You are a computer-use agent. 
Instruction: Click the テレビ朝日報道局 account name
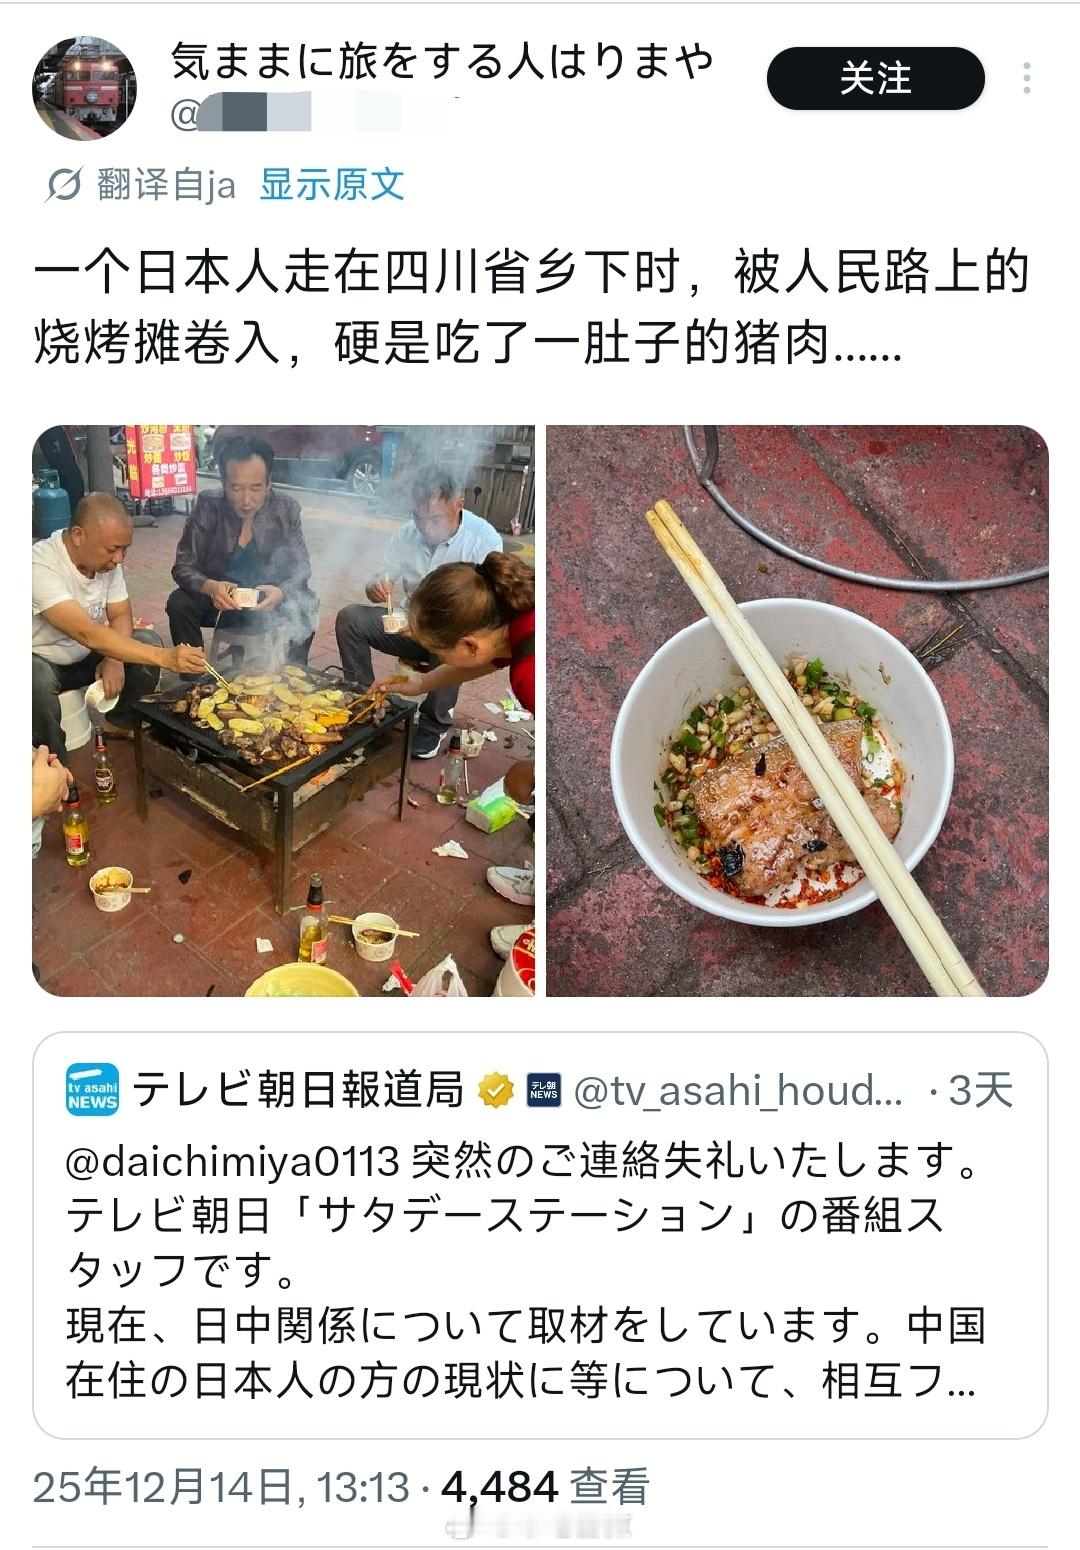pos(298,1089)
